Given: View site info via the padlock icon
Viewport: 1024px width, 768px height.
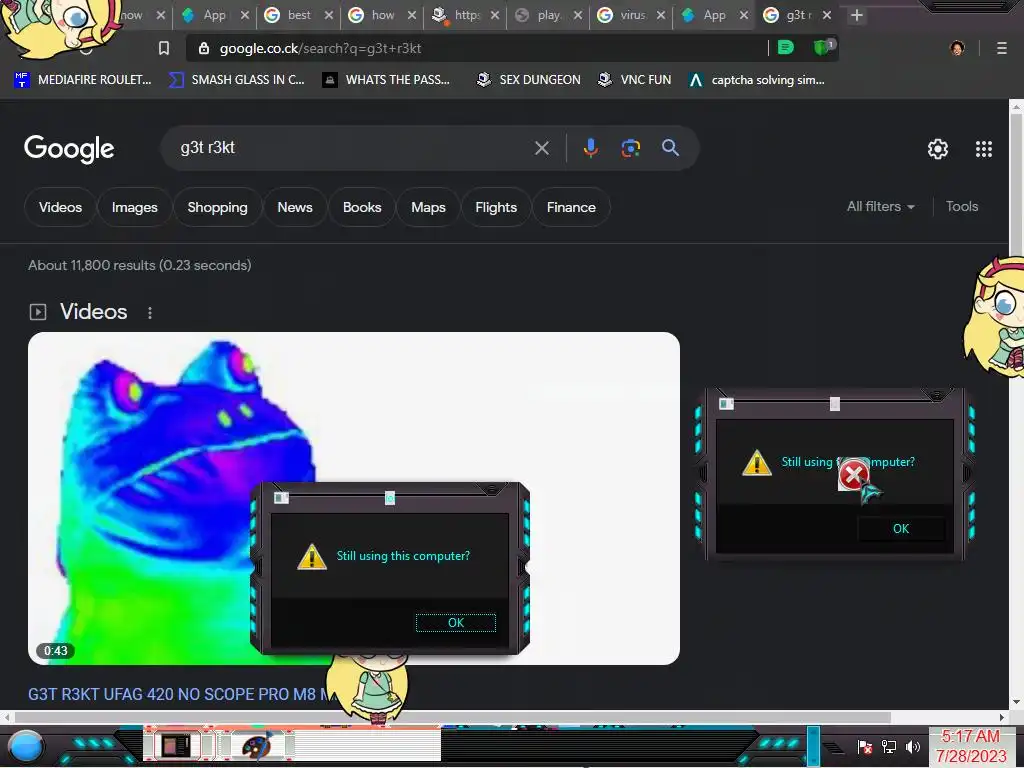Looking at the screenshot, I should coord(204,48).
